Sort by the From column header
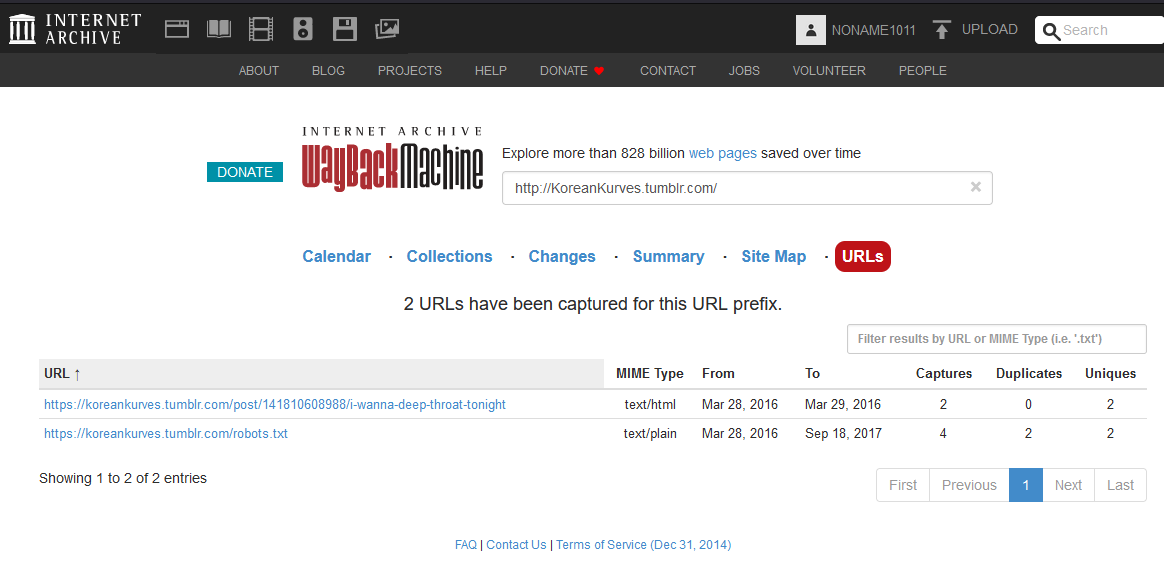 (x=718, y=374)
